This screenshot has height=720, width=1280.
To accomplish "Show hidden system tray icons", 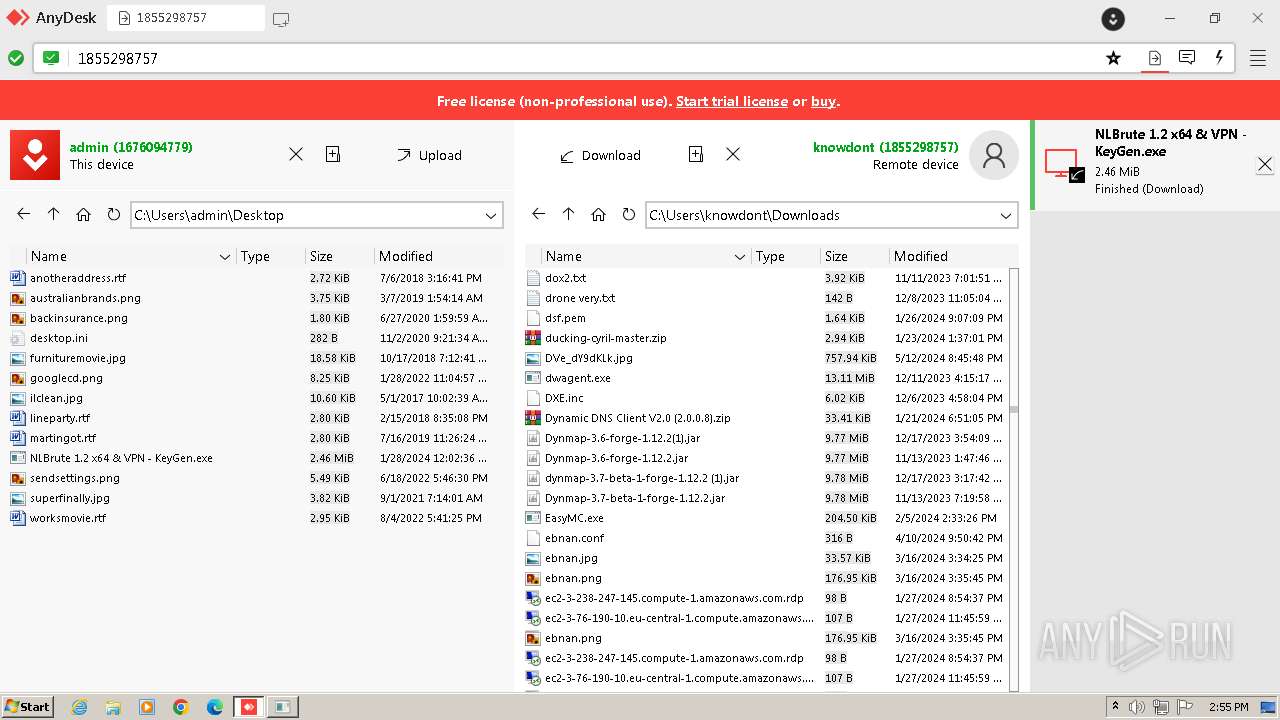I will coord(1116,707).
